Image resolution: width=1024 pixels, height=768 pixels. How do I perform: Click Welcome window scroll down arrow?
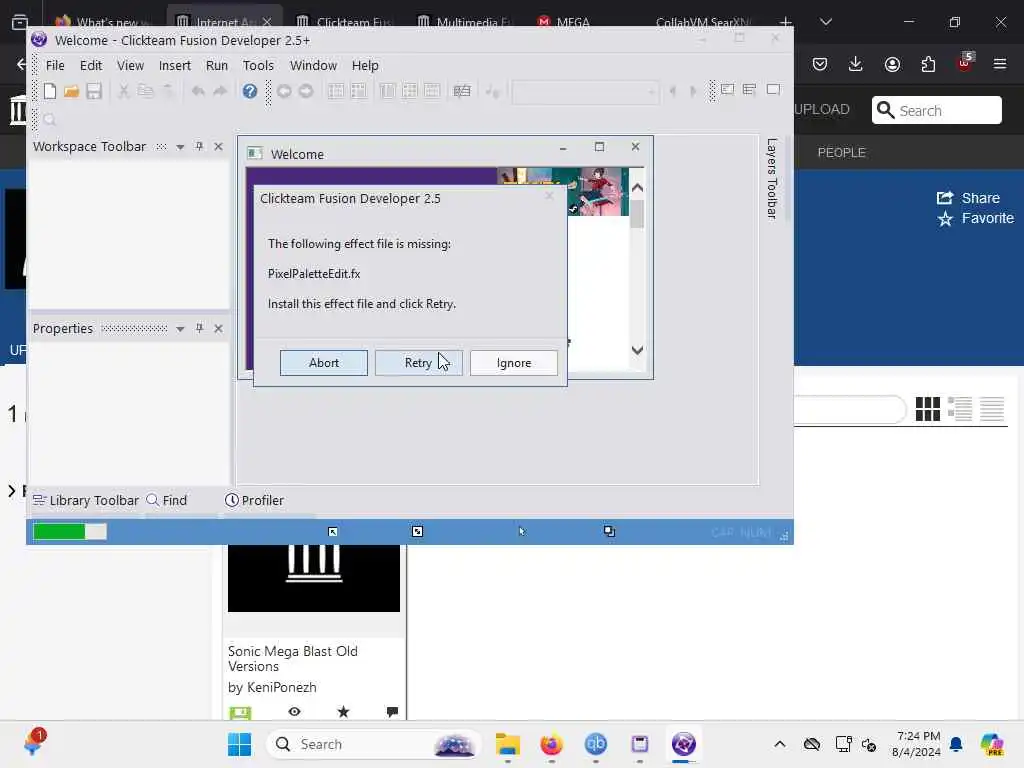pos(637,350)
